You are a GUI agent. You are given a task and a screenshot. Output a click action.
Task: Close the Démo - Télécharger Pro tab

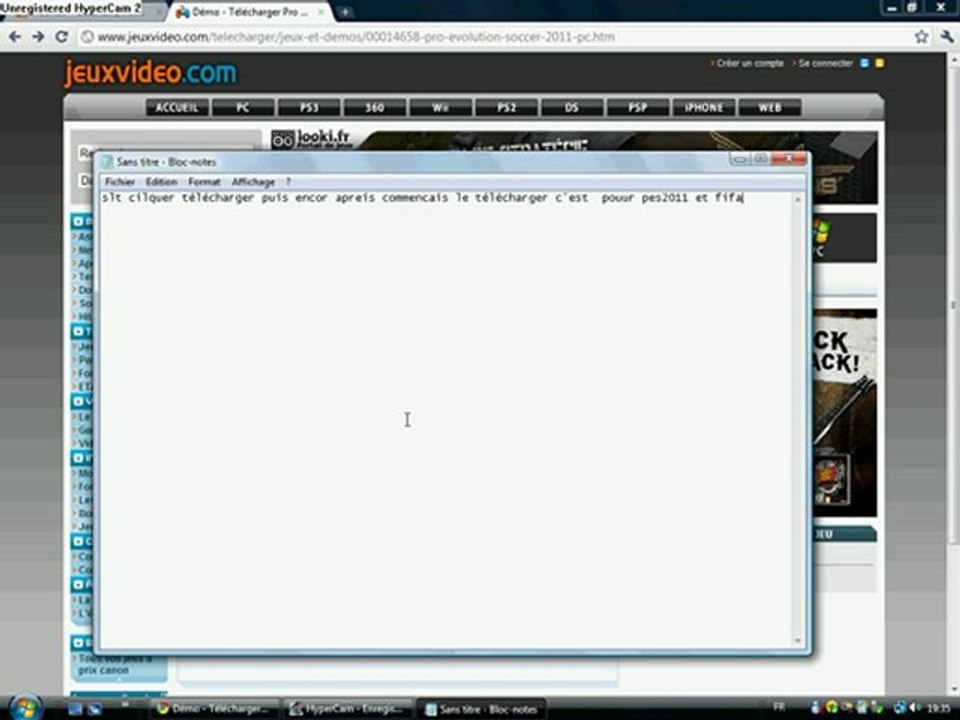321,12
